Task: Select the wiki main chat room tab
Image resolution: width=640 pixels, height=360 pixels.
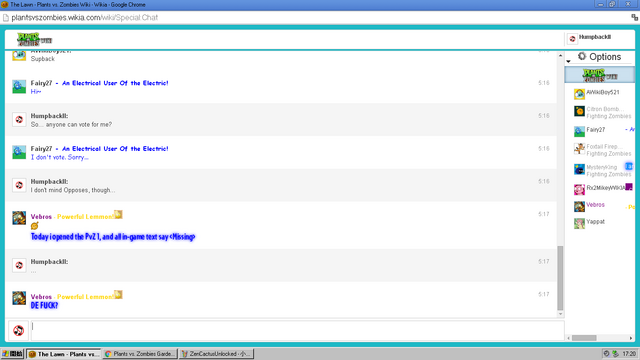Action: [x=600, y=75]
